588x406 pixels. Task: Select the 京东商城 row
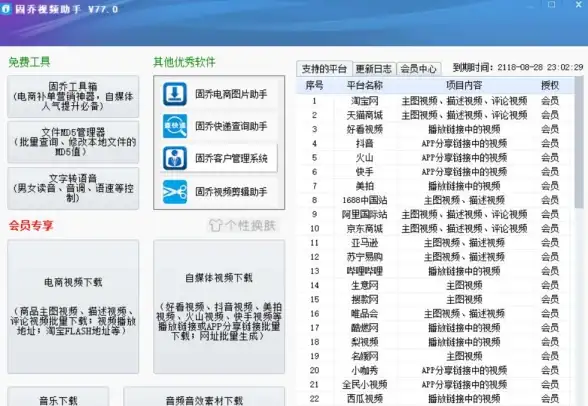pos(435,228)
